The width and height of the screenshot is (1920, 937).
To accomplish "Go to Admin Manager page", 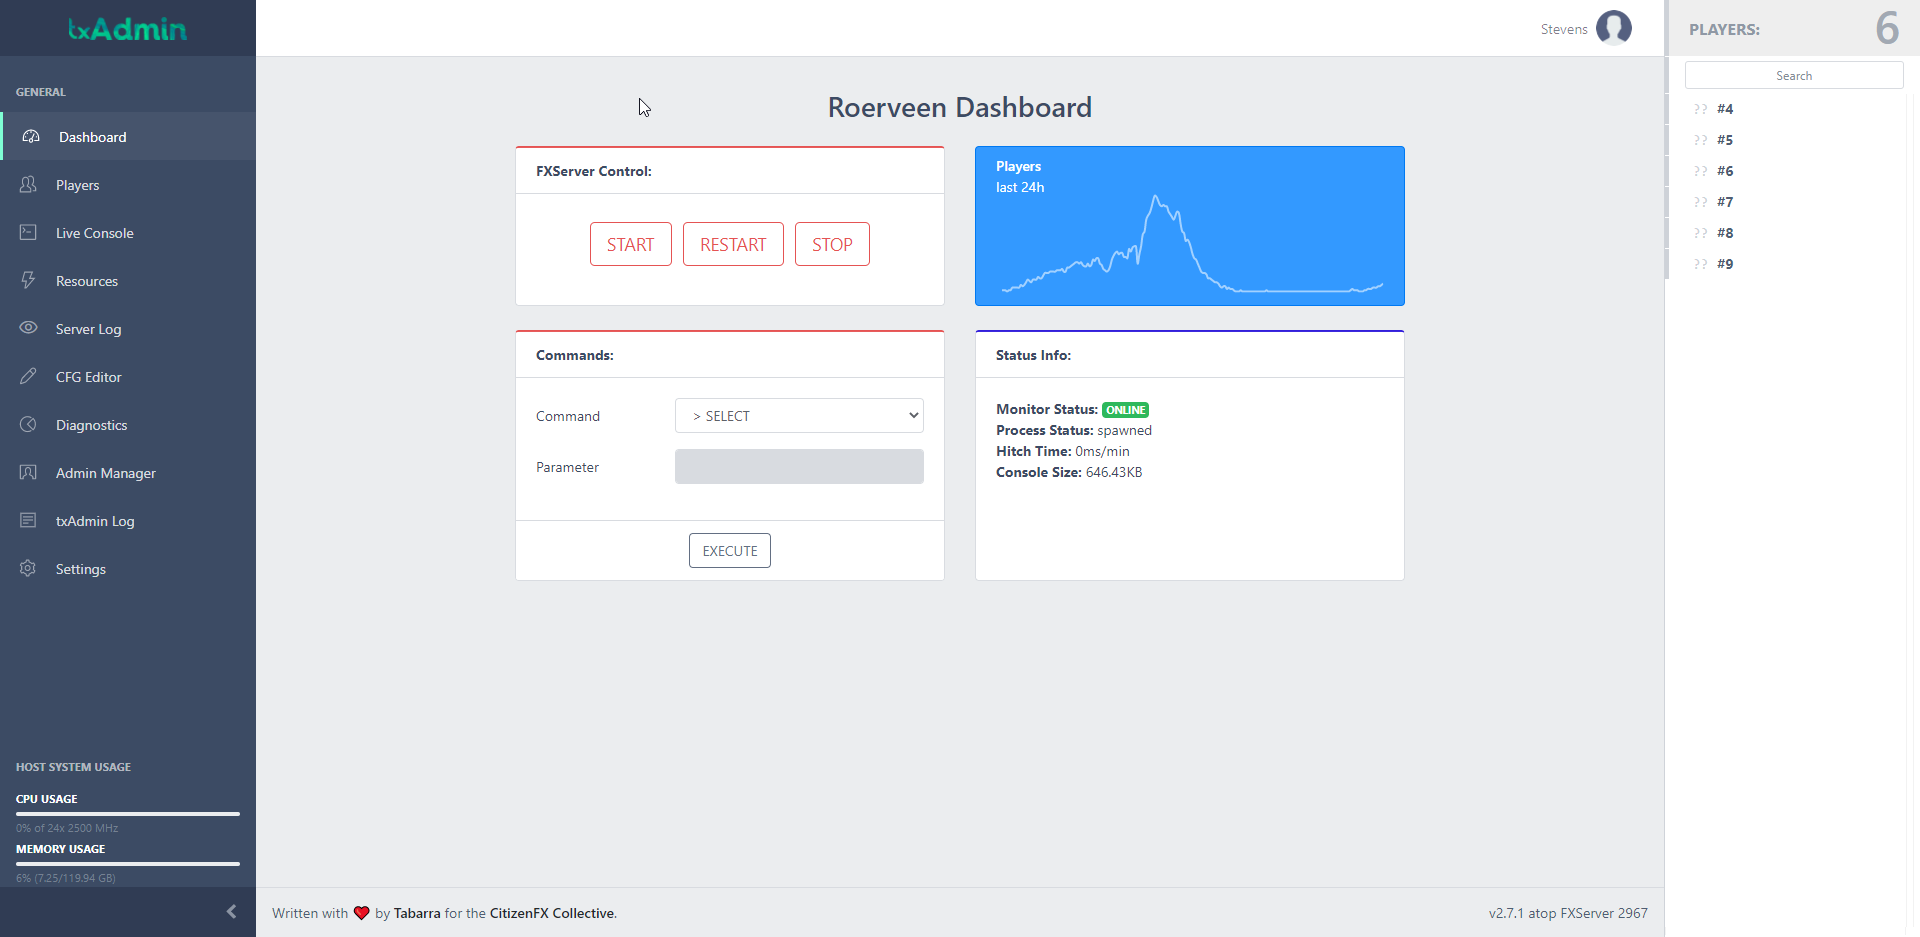I will [x=105, y=473].
